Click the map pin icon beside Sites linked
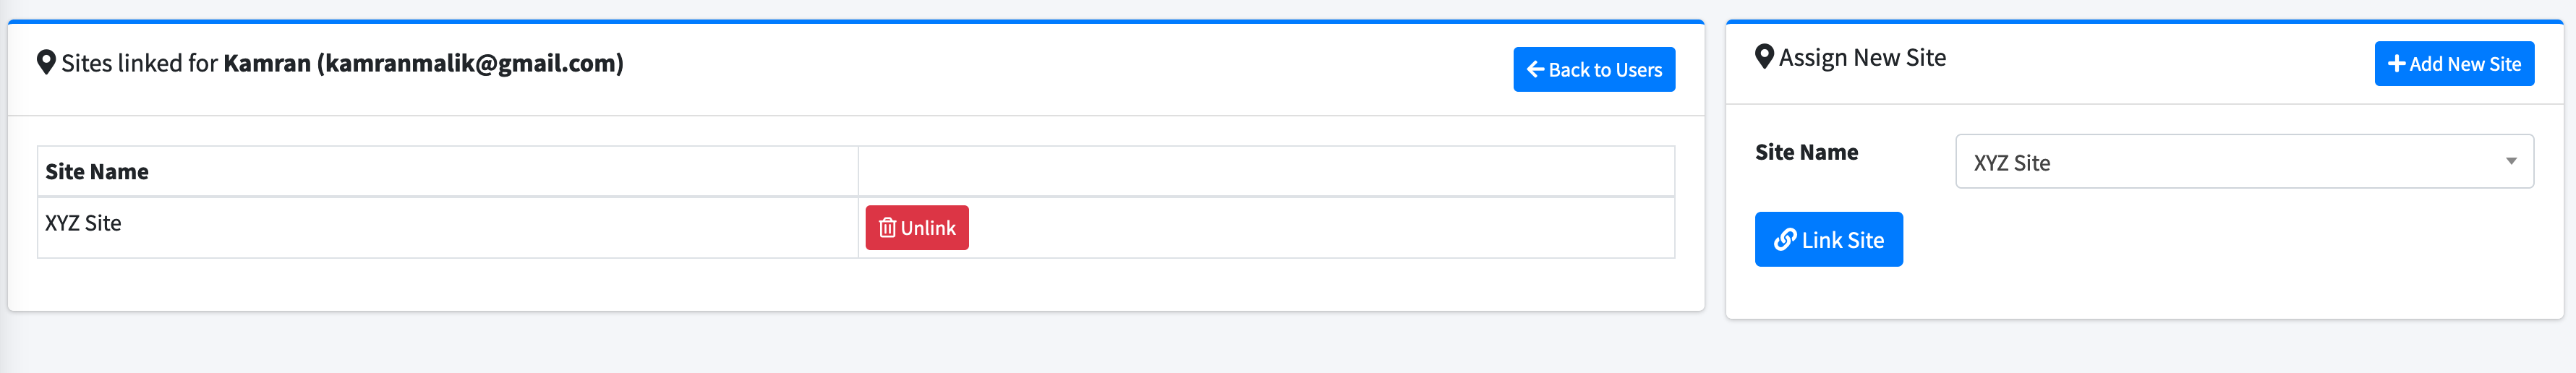This screenshot has height=373, width=2576. pos(46,63)
